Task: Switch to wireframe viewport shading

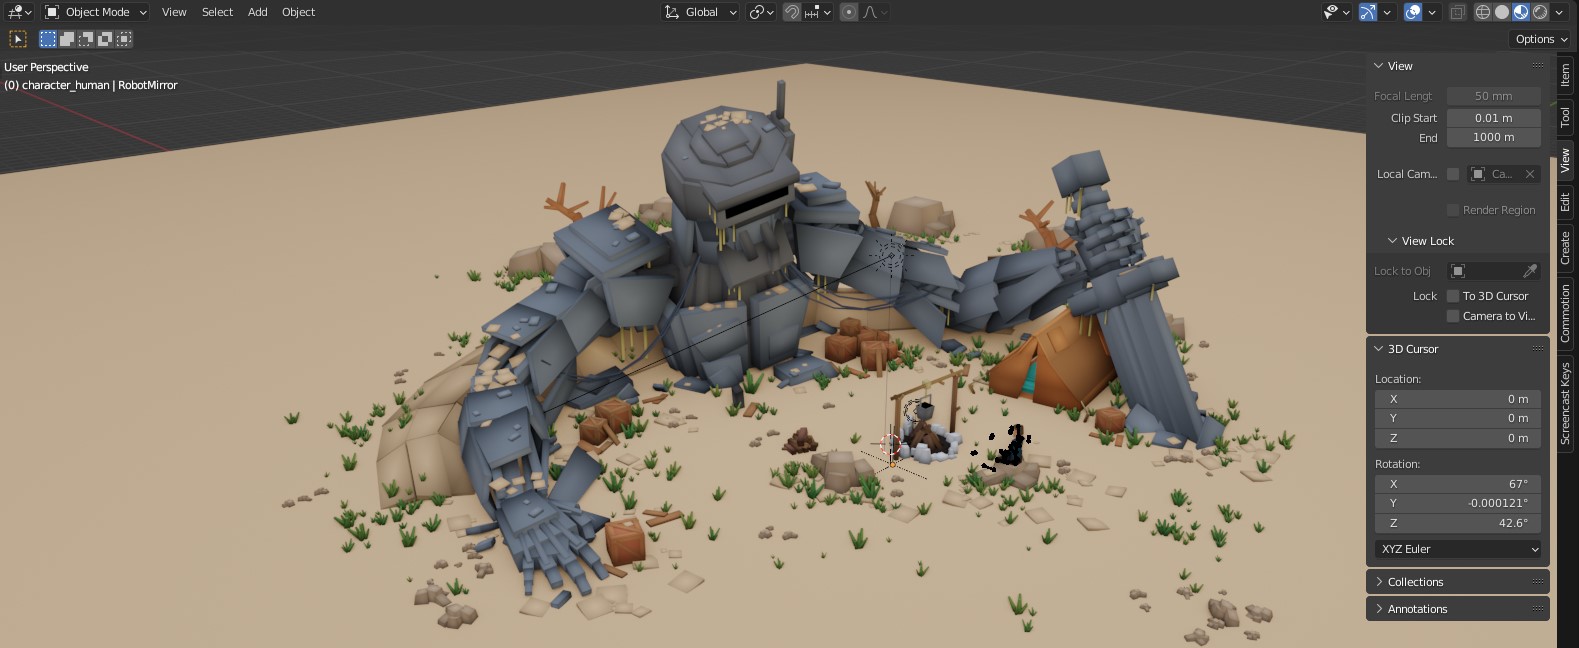Action: point(1482,12)
